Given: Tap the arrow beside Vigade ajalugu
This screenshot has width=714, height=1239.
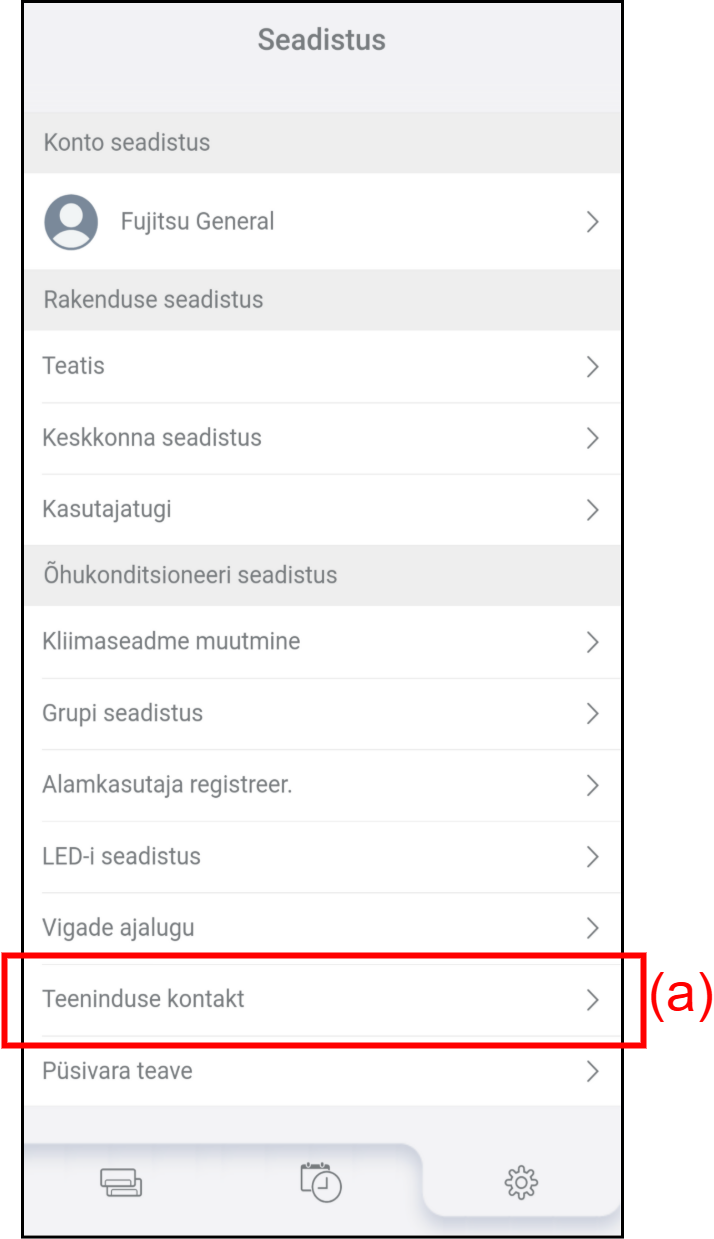Looking at the screenshot, I should (592, 928).
